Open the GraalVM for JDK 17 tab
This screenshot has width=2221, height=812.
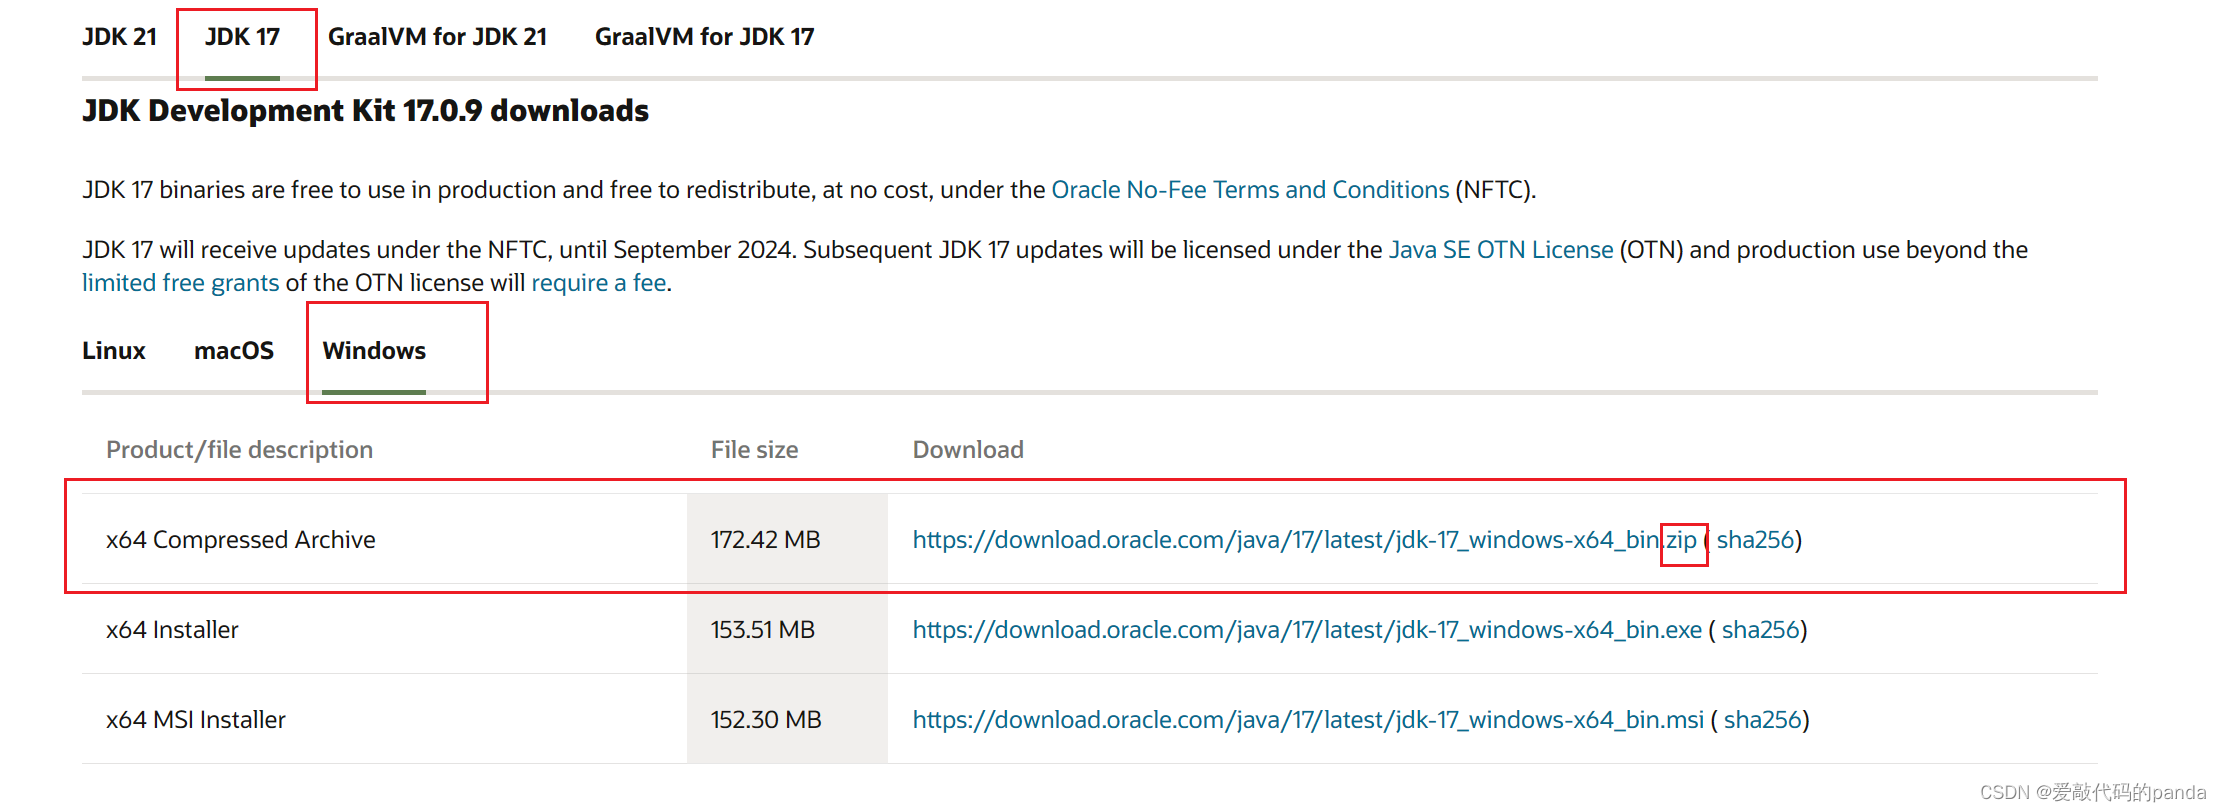point(704,37)
